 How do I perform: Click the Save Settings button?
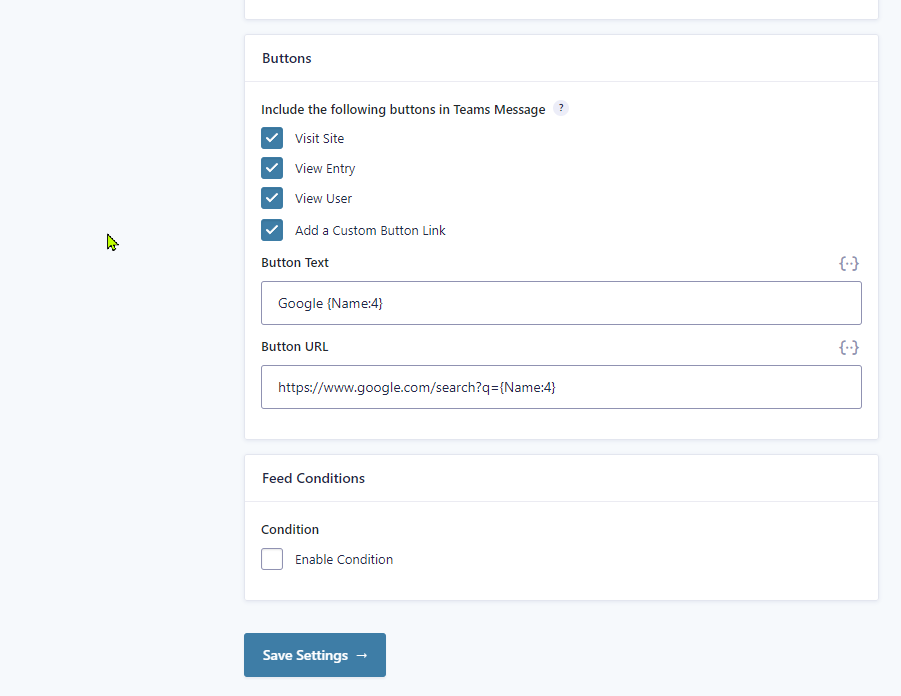(x=314, y=655)
